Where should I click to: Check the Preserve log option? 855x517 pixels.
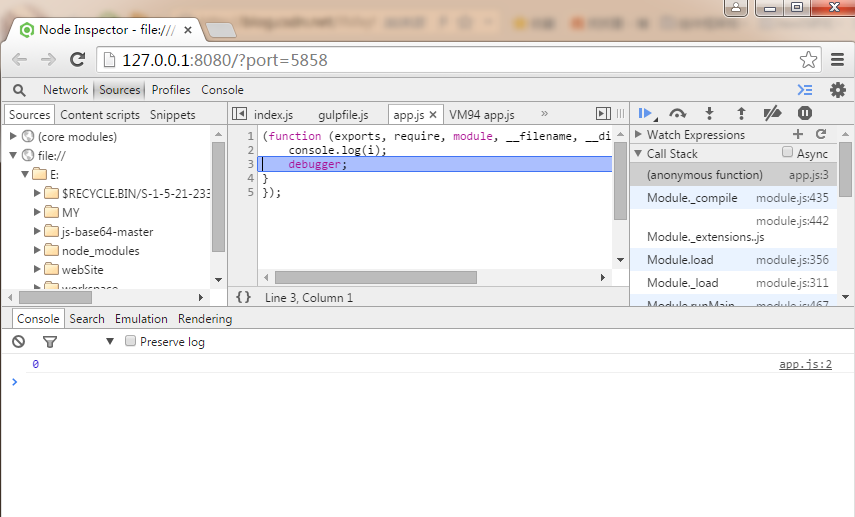coord(130,342)
